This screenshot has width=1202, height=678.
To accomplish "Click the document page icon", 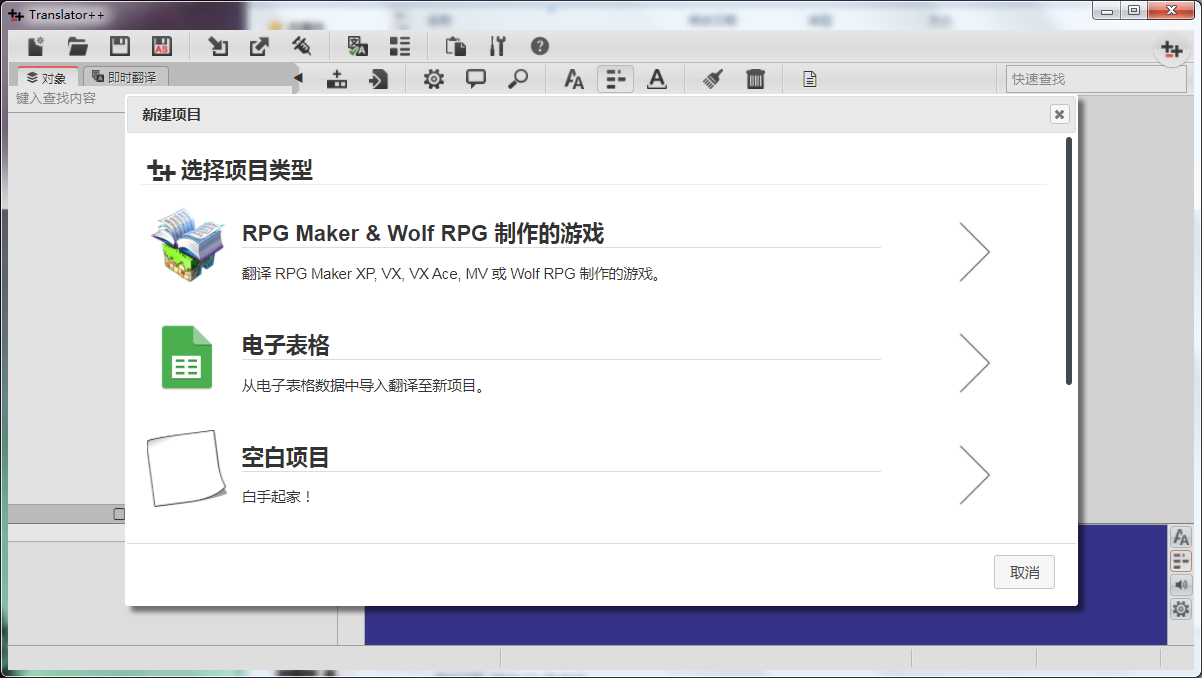I will (810, 79).
